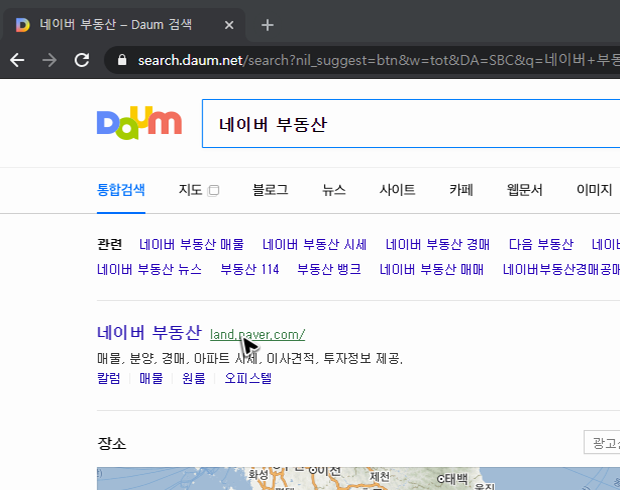Click the 원룸 sublink
620x490 pixels.
coord(194,378)
